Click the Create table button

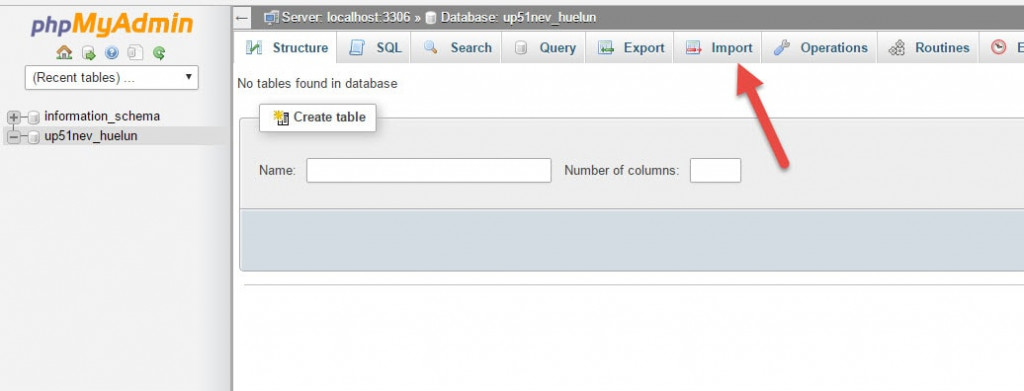click(x=317, y=117)
